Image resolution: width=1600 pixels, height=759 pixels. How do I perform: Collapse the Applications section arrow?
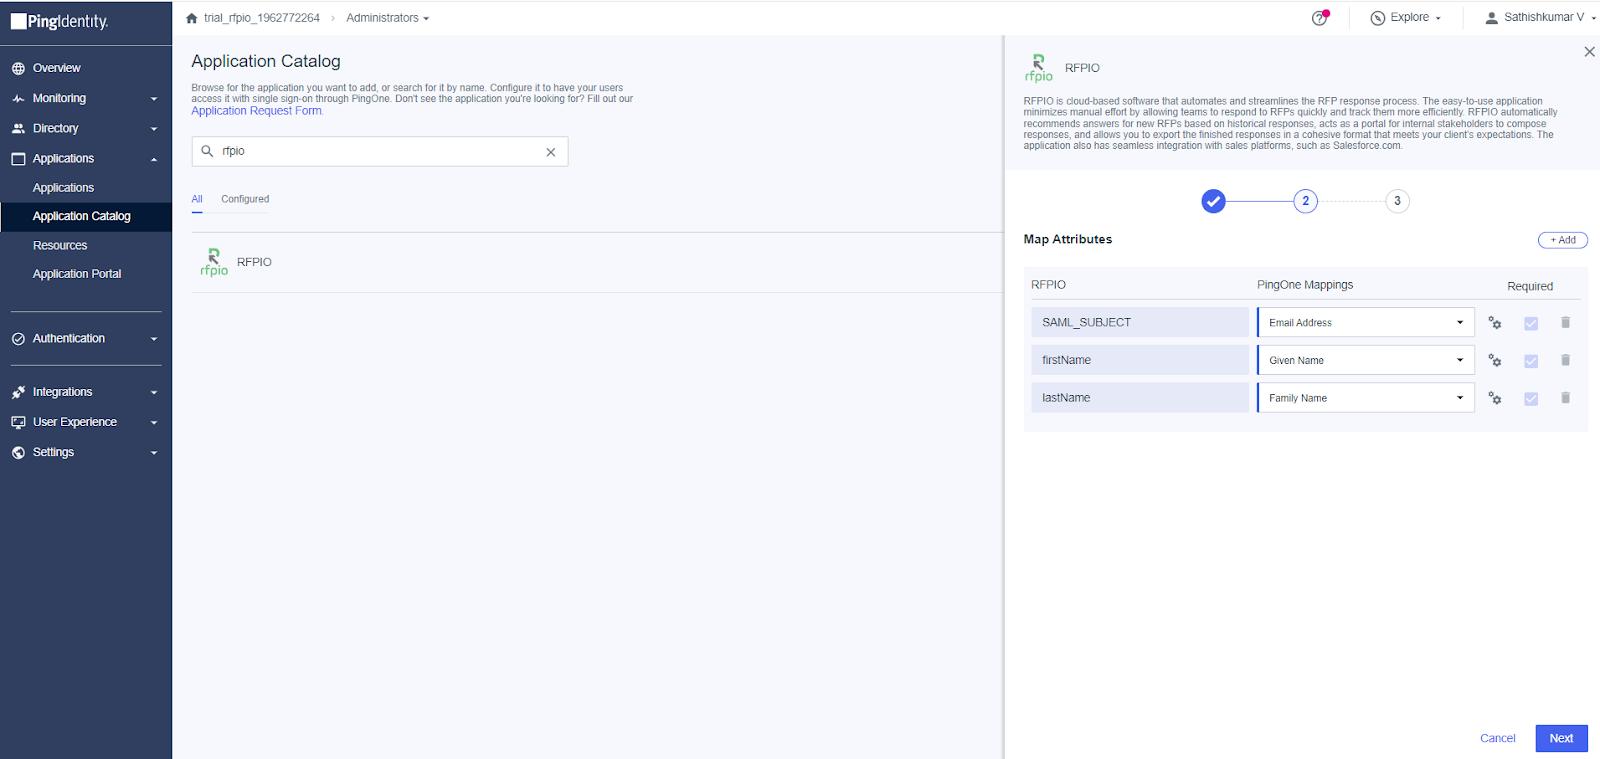coord(154,159)
